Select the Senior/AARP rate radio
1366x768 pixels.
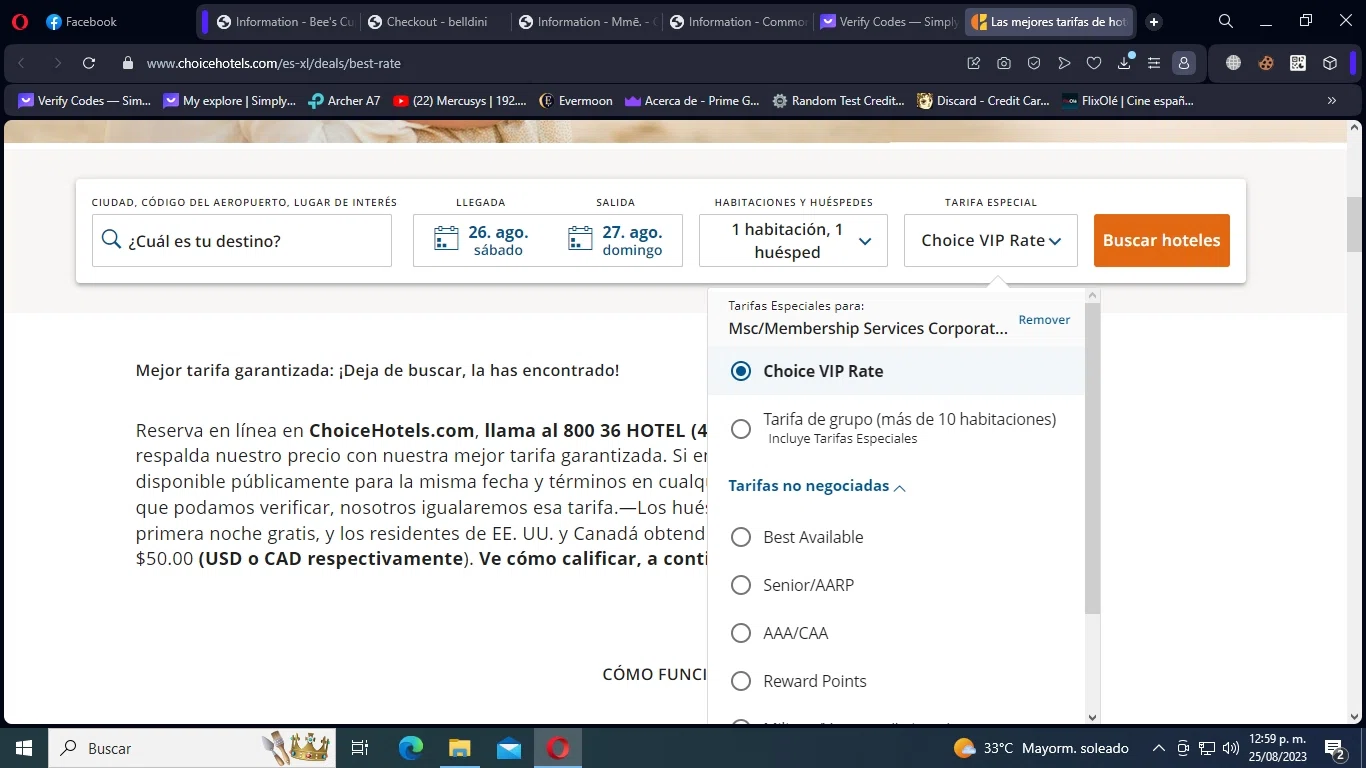tap(741, 585)
